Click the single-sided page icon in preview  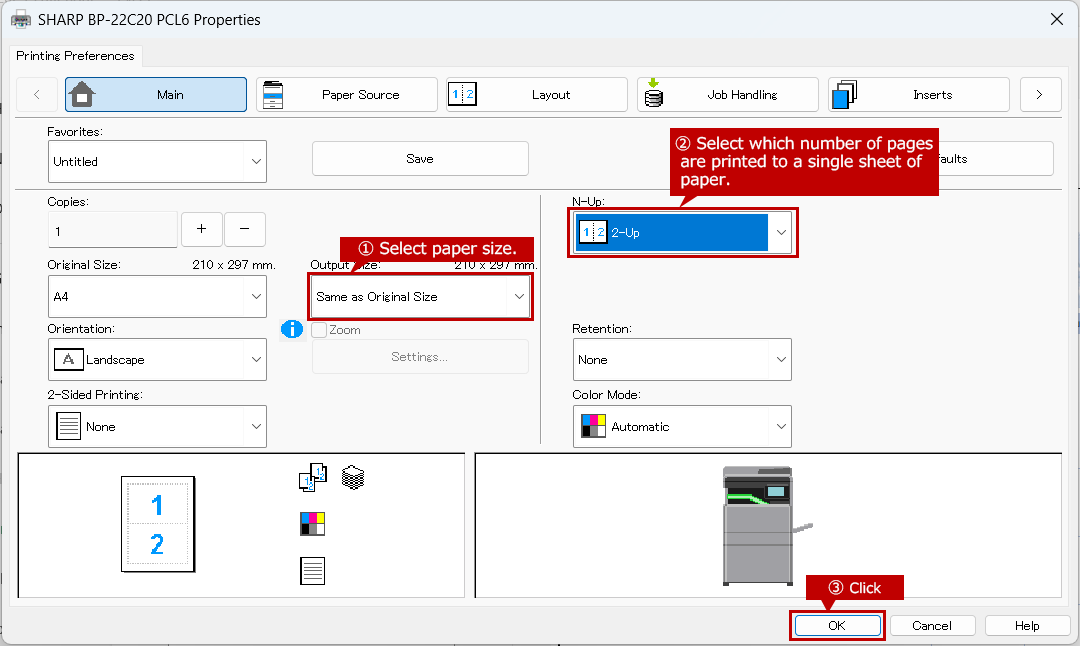(x=313, y=571)
